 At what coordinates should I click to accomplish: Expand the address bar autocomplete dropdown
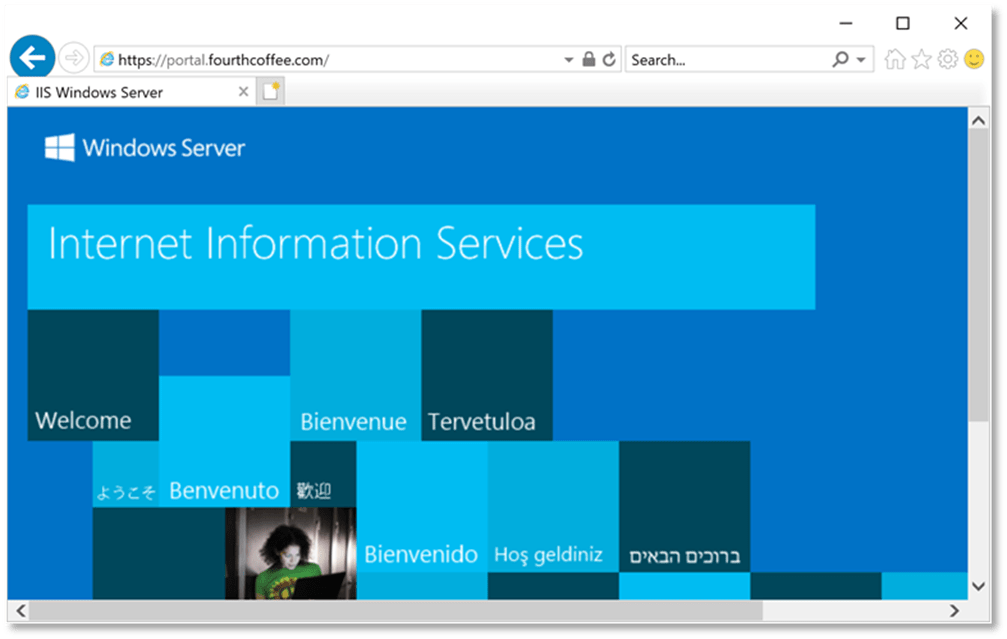pyautogui.click(x=569, y=60)
